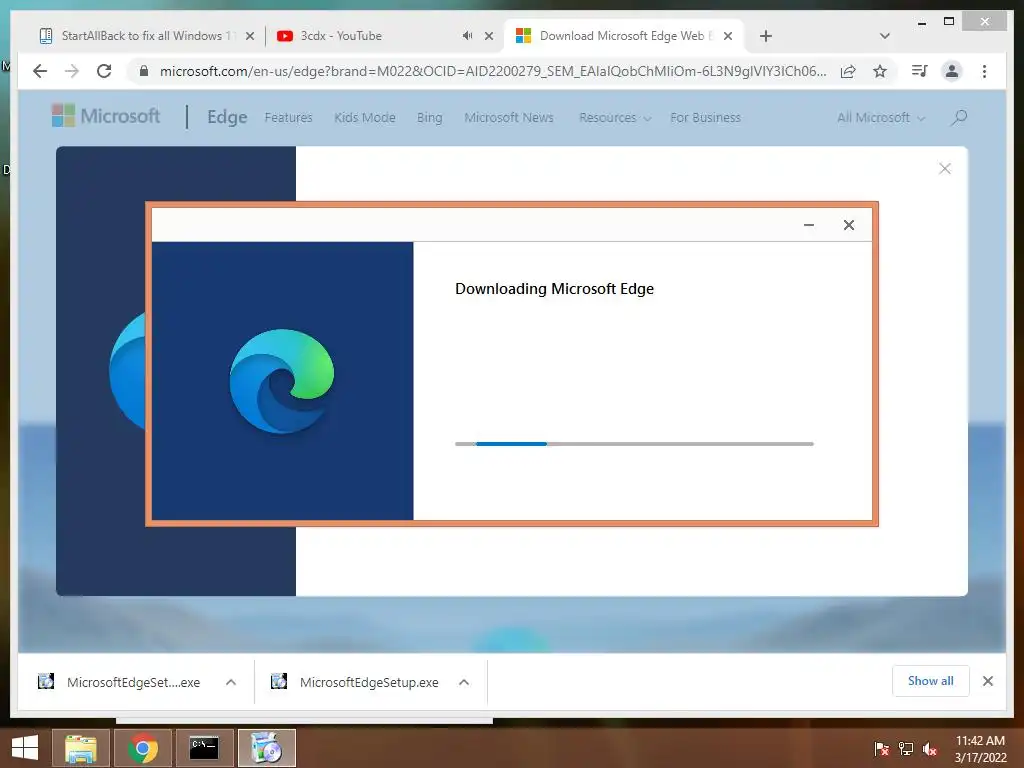1024x768 pixels.
Task: Expand the tab search chevron
Action: click(x=885, y=36)
